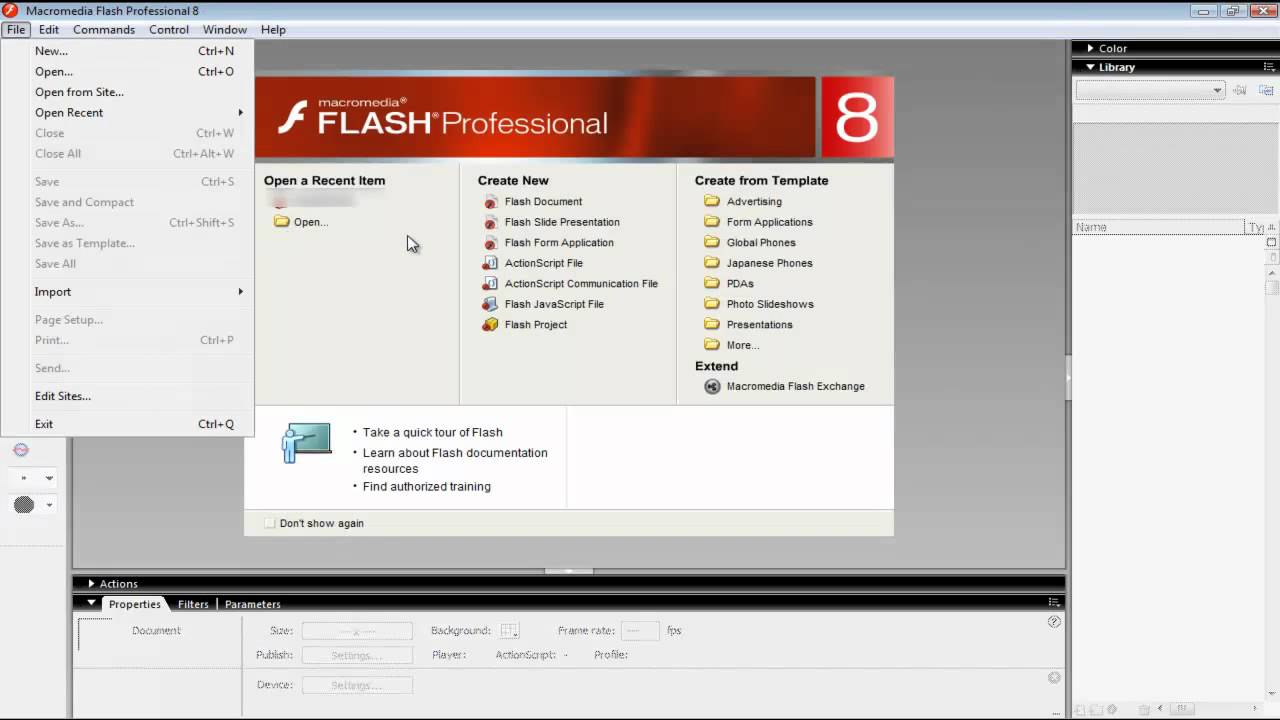
Task: Open the Edit menu
Action: pyautogui.click(x=49, y=30)
